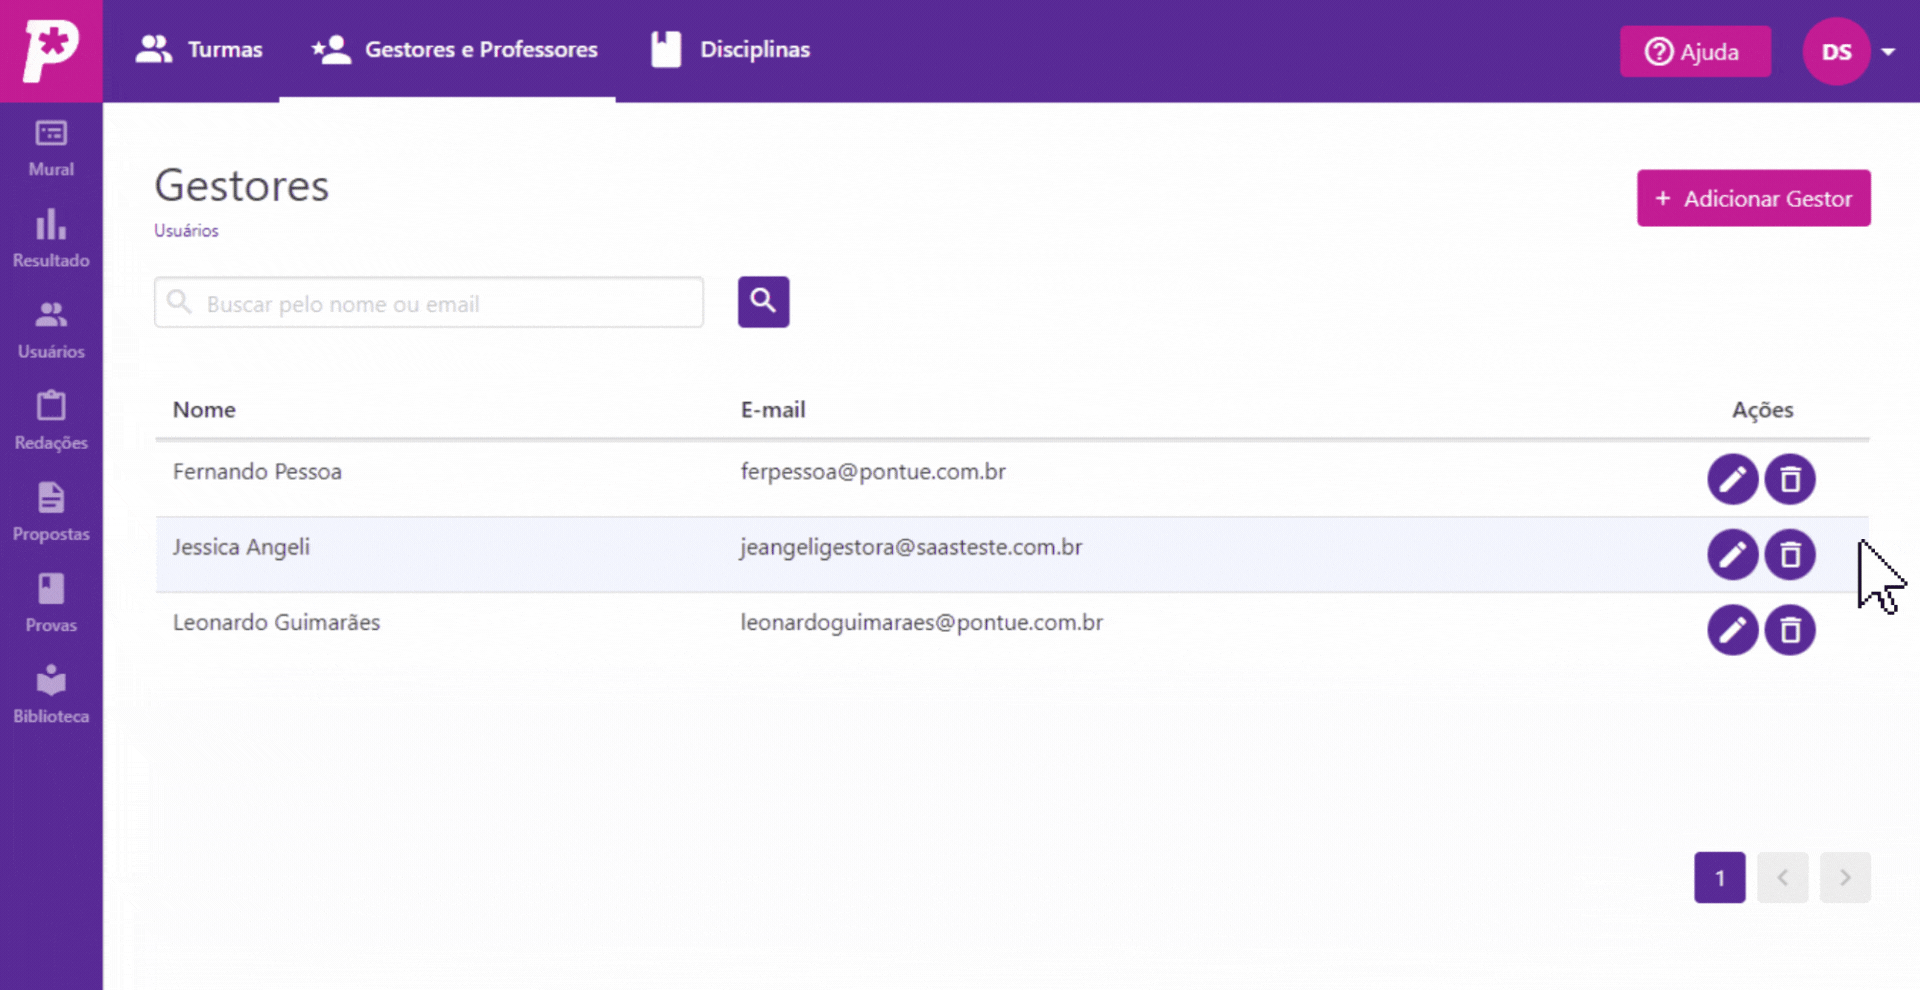This screenshot has height=990, width=1920.
Task: Click the E-mail column header
Action: click(773, 410)
